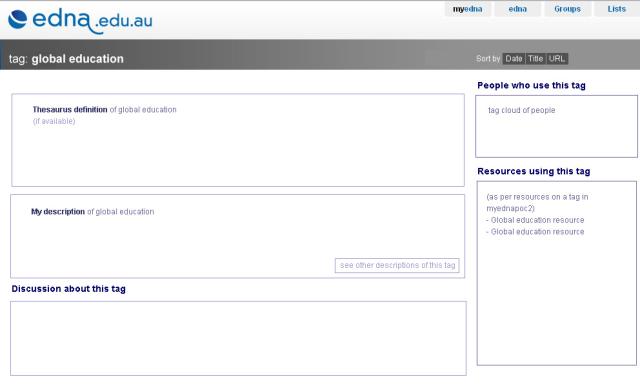The width and height of the screenshot is (640, 390).
Task: Click the My description box
Action: click(x=238, y=236)
